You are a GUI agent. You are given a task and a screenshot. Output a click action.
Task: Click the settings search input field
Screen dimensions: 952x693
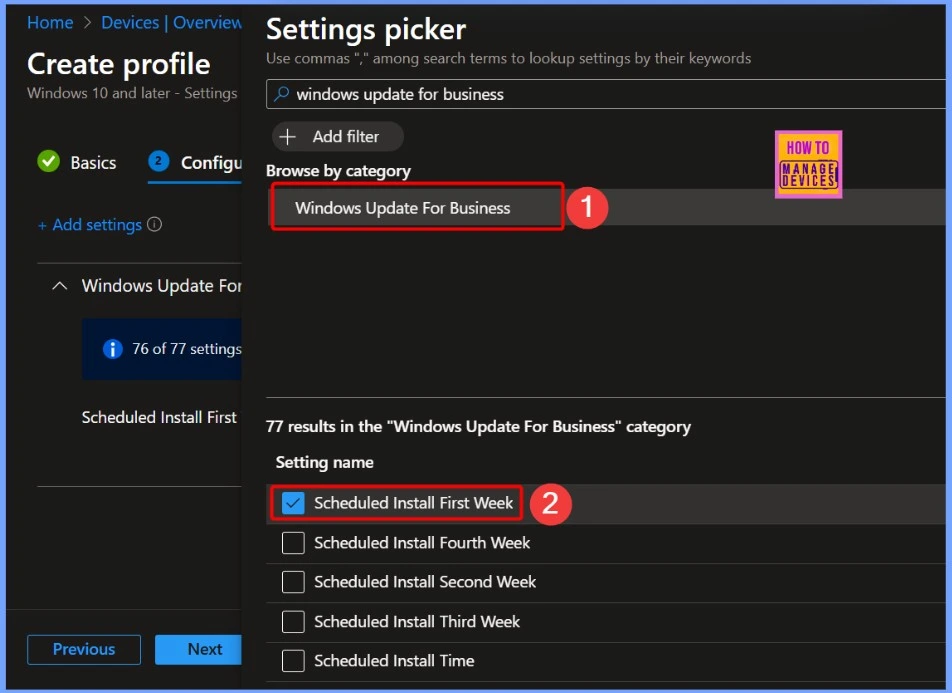tap(606, 94)
